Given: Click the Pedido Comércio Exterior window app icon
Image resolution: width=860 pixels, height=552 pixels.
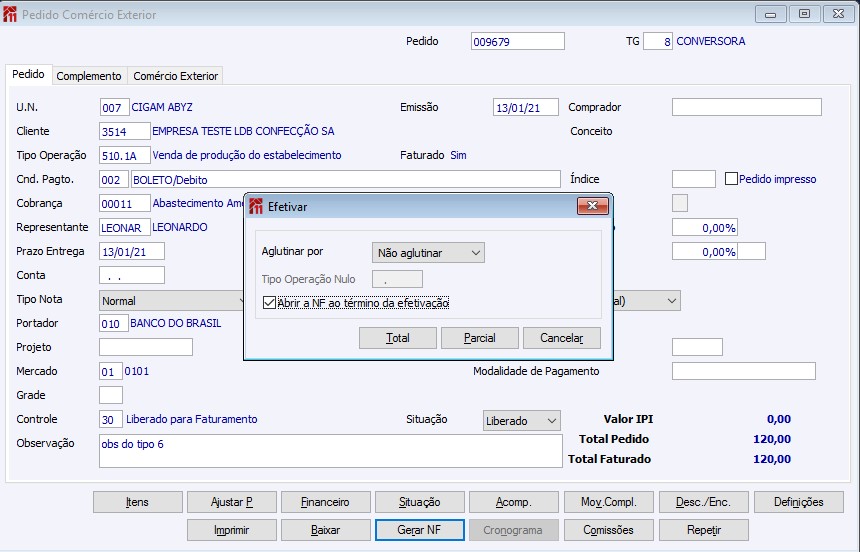Looking at the screenshot, I should 10,14.
